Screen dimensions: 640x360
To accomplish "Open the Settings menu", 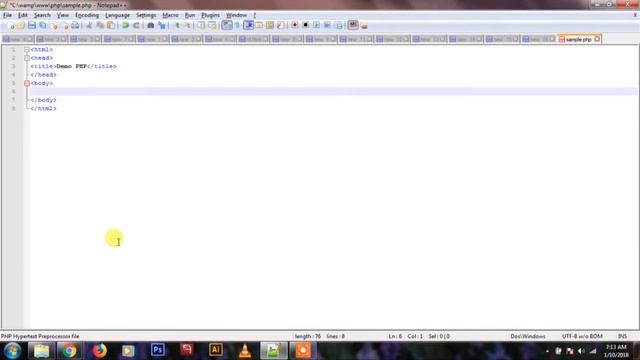I will [146, 15].
